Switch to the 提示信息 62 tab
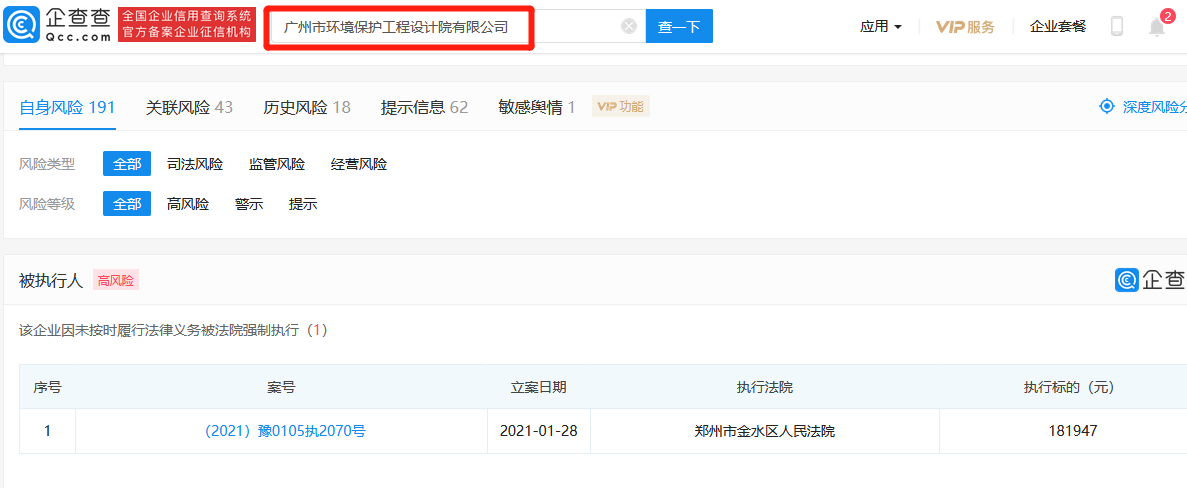Viewport: 1187px width, 488px height. coord(425,107)
